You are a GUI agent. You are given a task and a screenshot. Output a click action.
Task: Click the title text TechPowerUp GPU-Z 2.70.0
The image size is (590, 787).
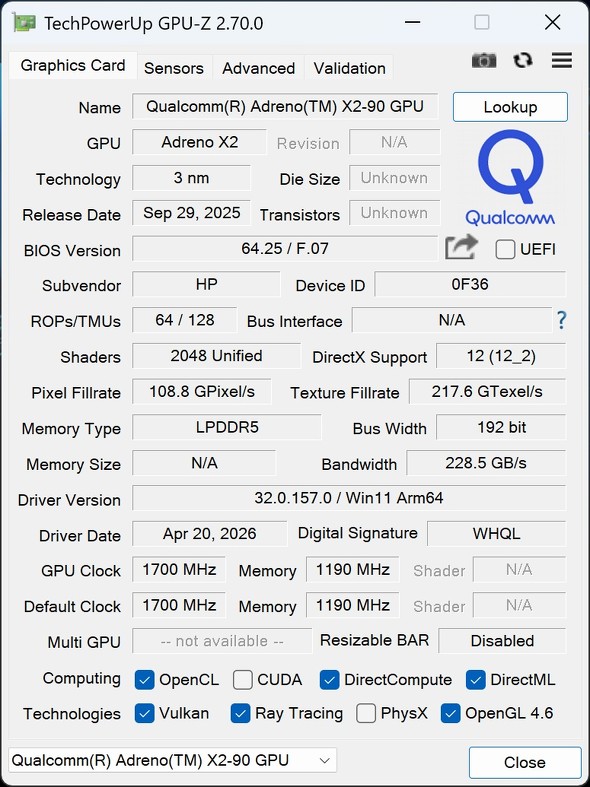154,24
